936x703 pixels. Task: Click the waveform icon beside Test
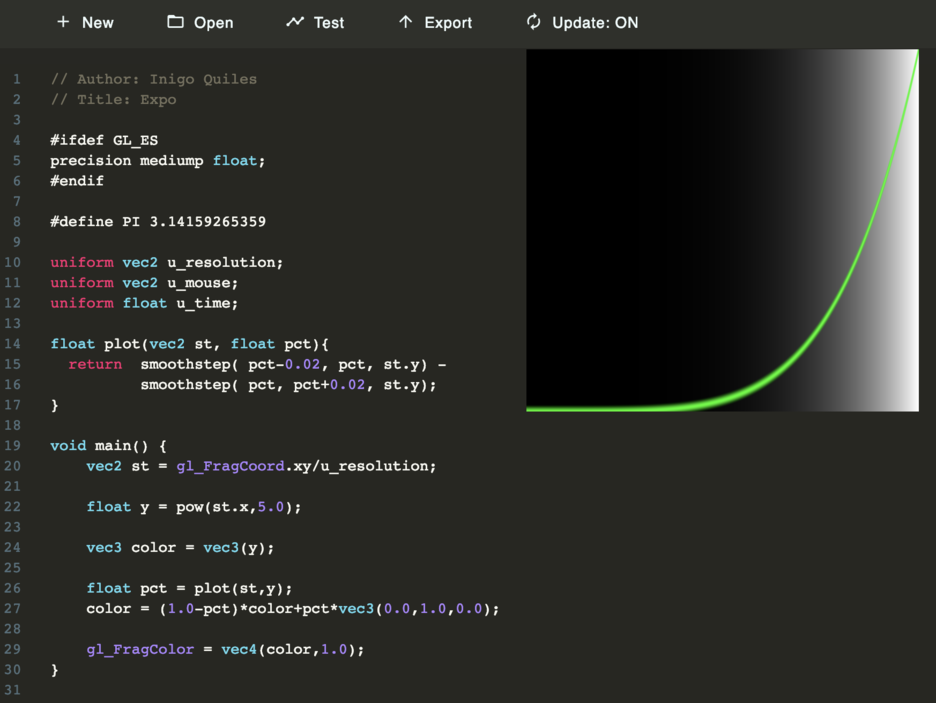point(294,22)
